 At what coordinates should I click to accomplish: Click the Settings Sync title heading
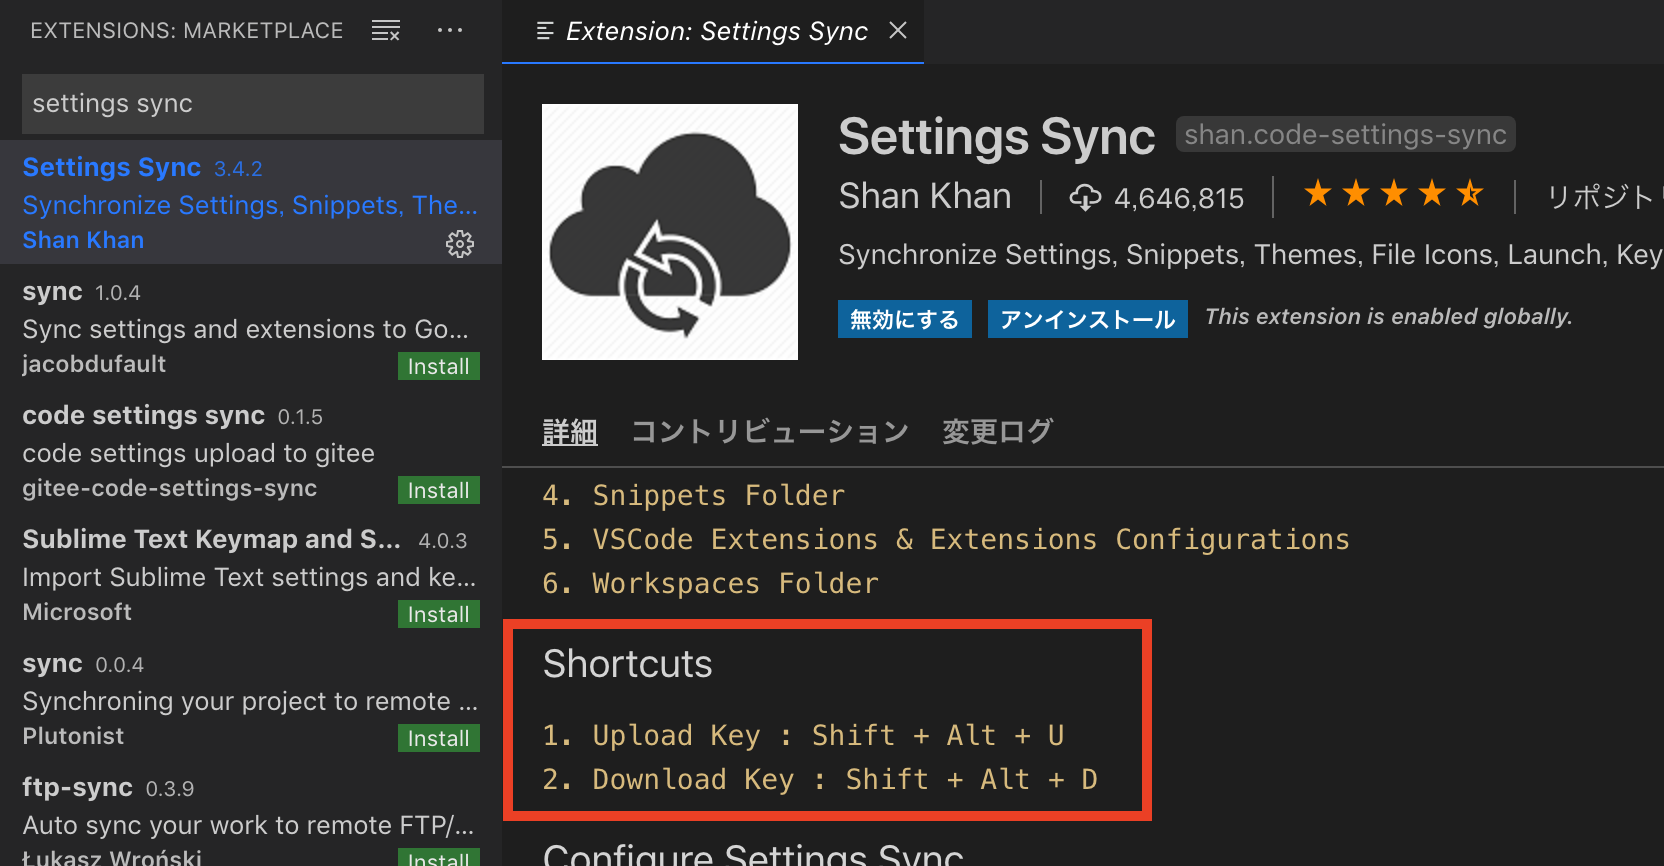[x=997, y=136]
